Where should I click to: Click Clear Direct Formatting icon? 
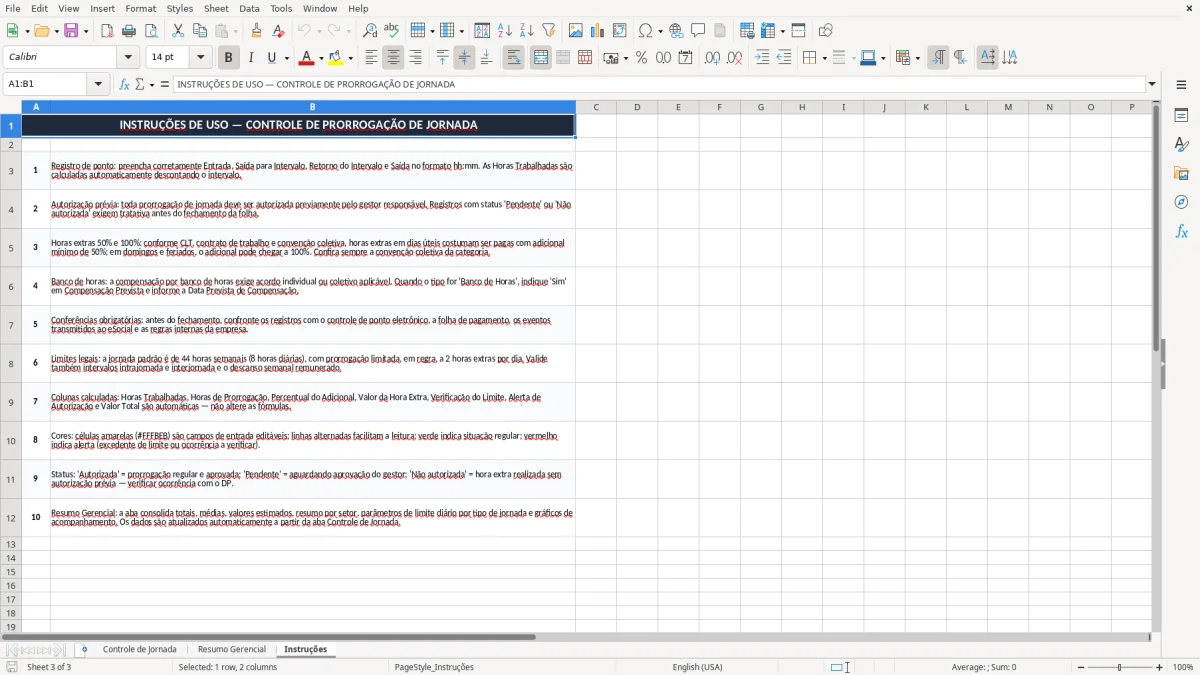point(278,31)
